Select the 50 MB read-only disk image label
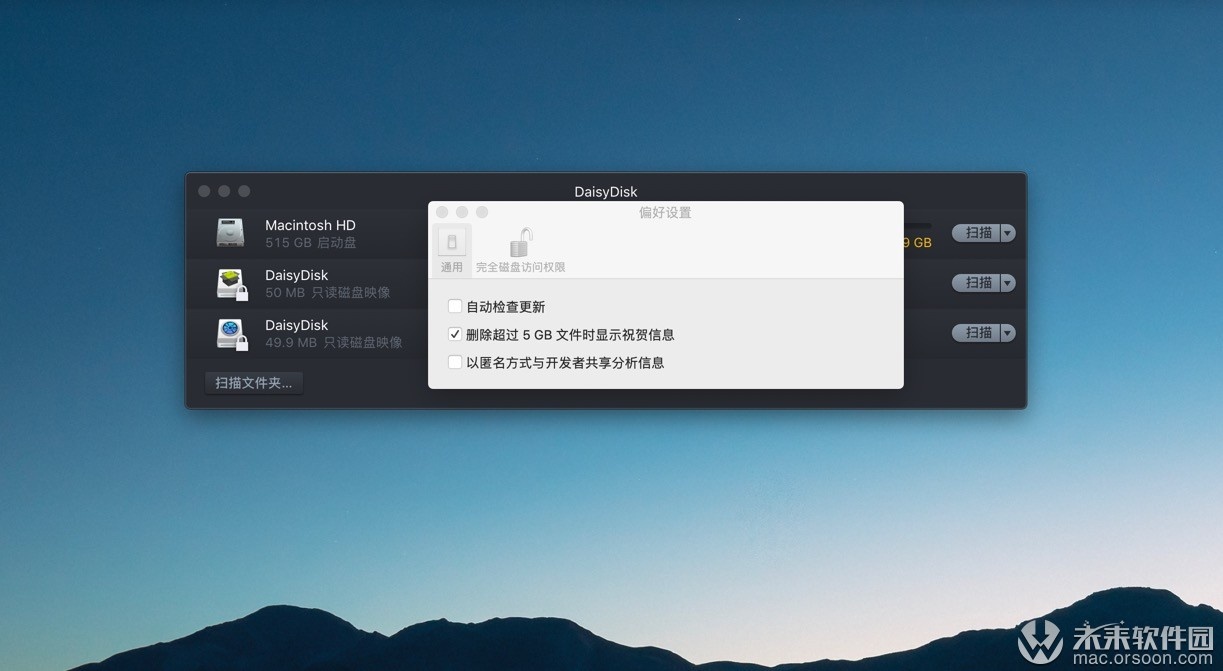 [x=328, y=293]
